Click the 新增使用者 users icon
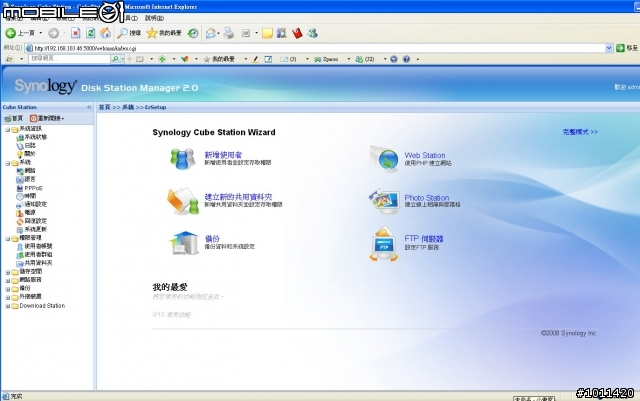 [x=182, y=158]
